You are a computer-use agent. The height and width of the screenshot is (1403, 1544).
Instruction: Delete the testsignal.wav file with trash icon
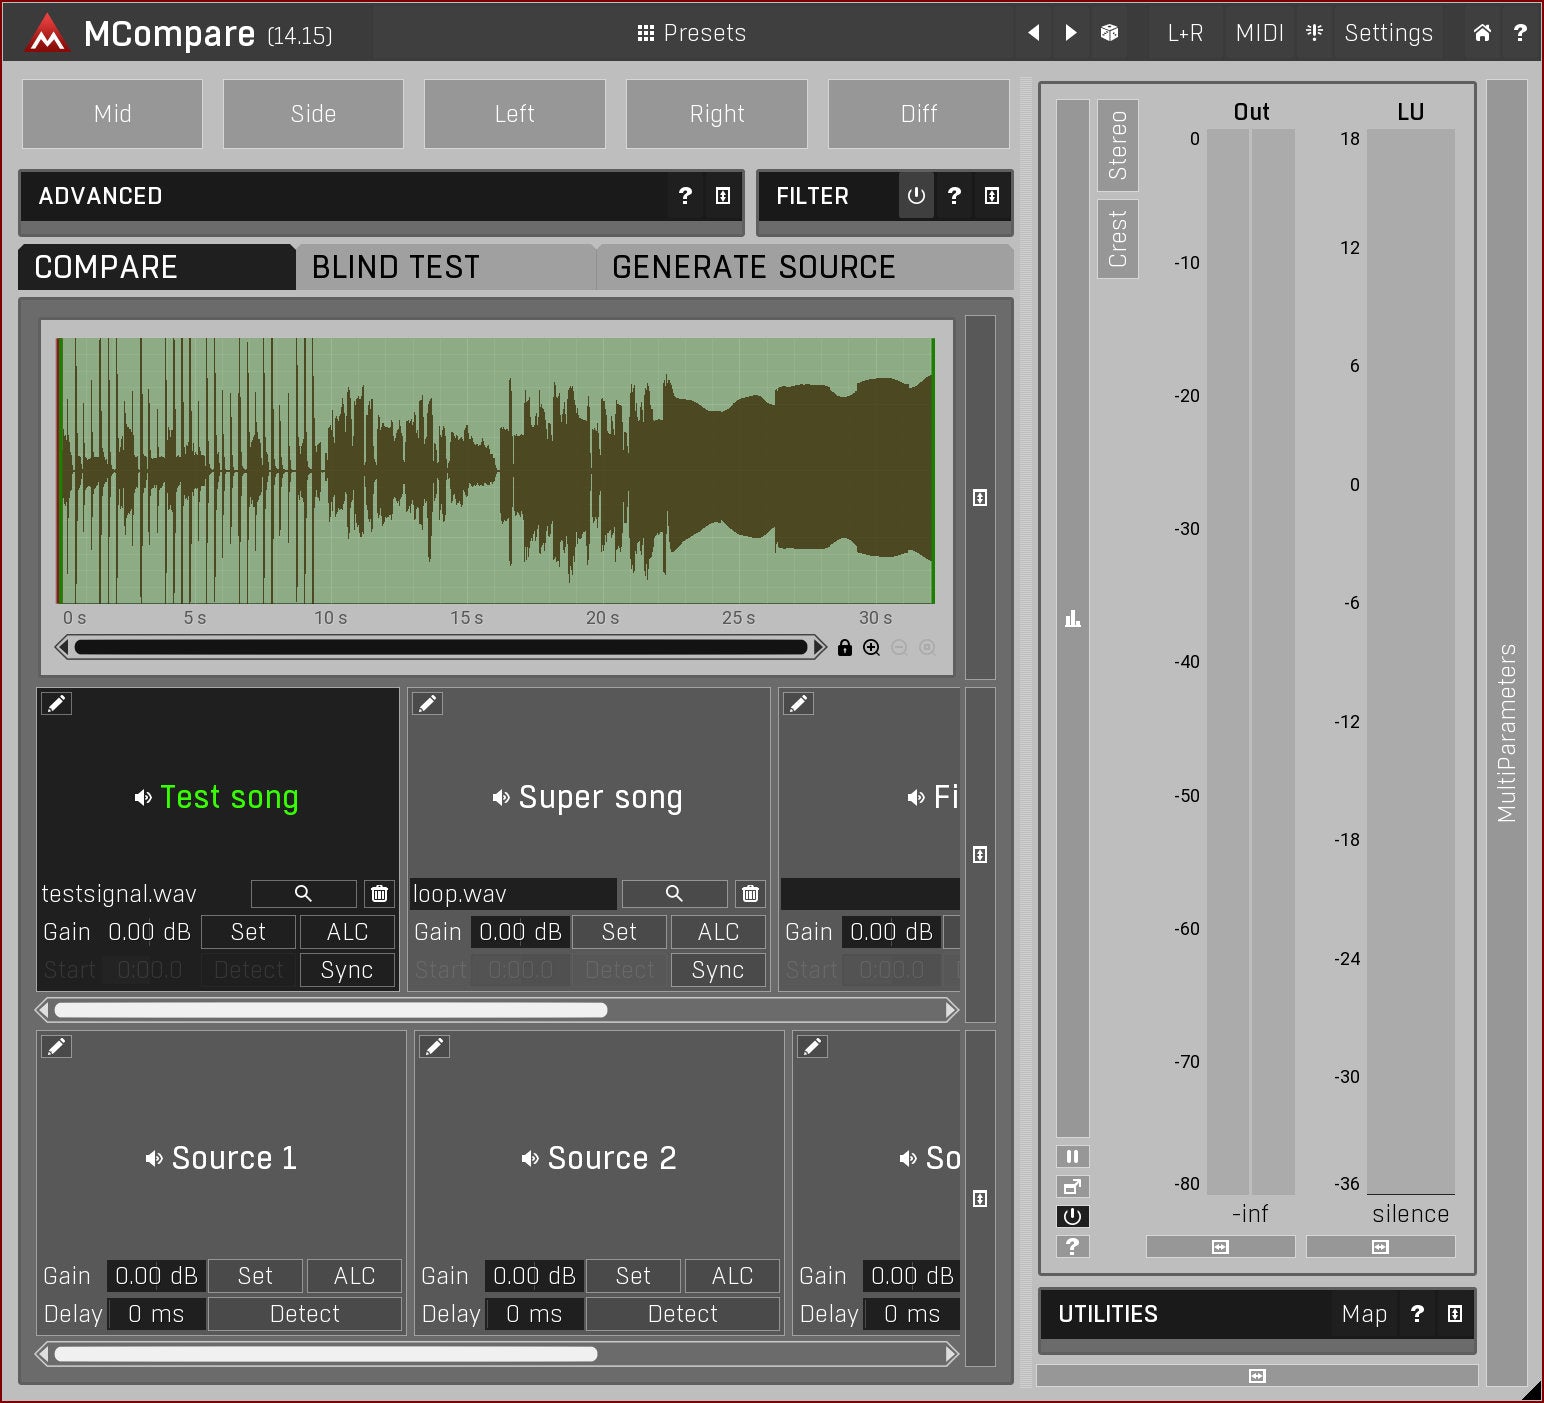[379, 893]
